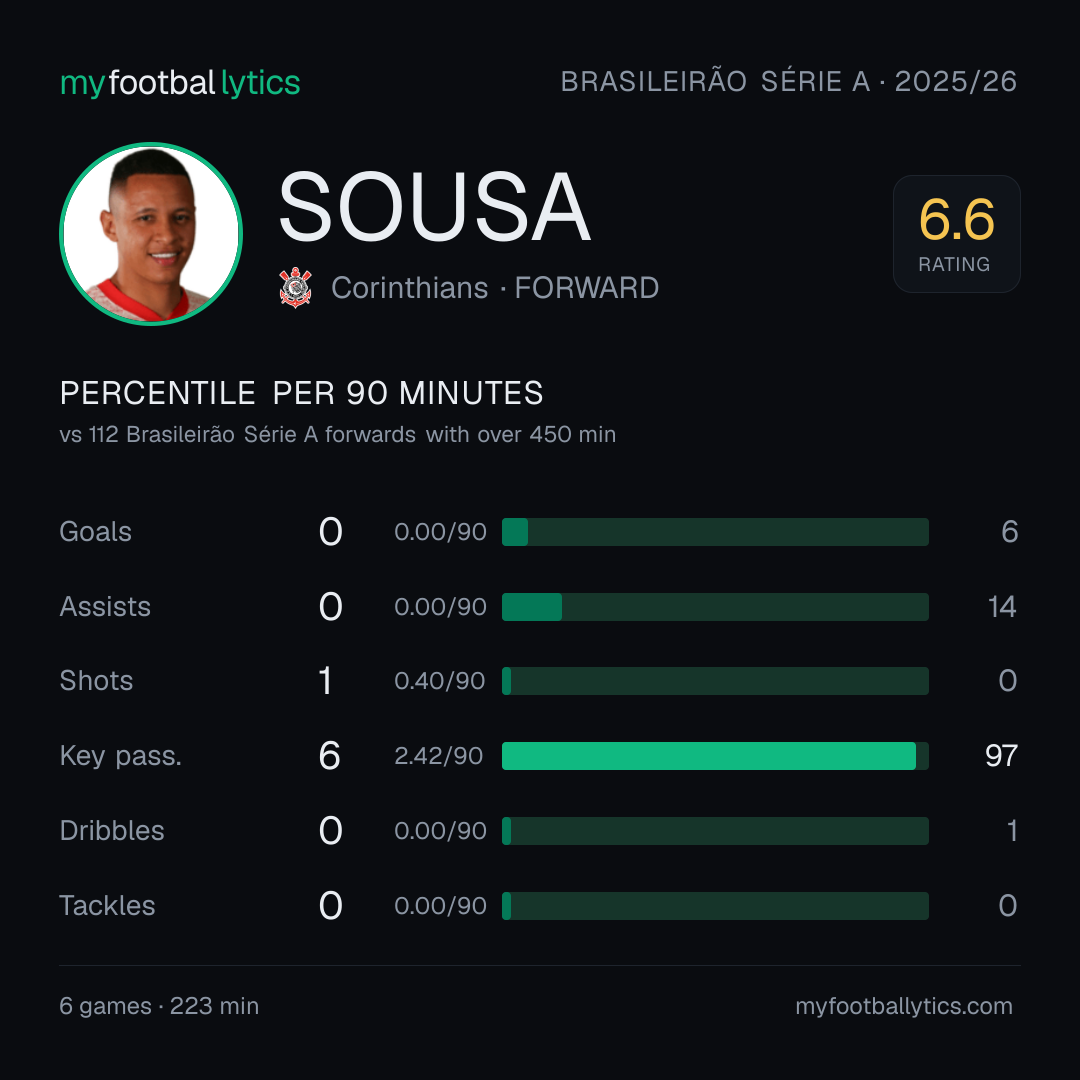Click the Key pass. percentile bar
The image size is (1080, 1080).
click(715, 756)
